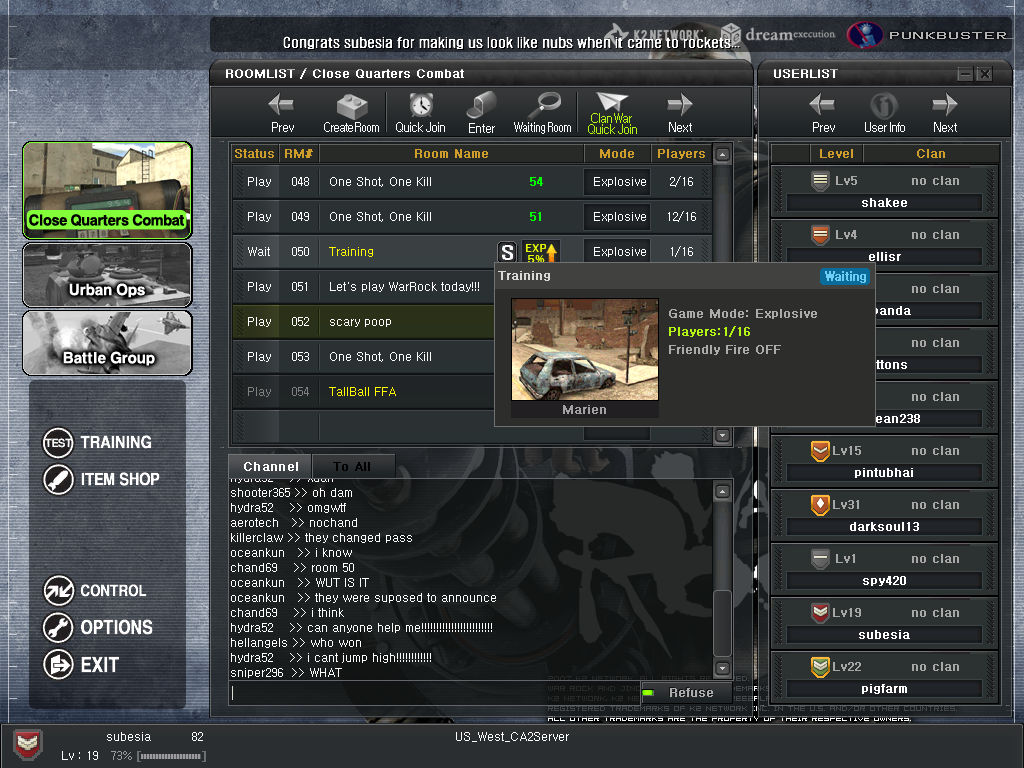
Task: Open Create Room brick icon
Action: (351, 113)
